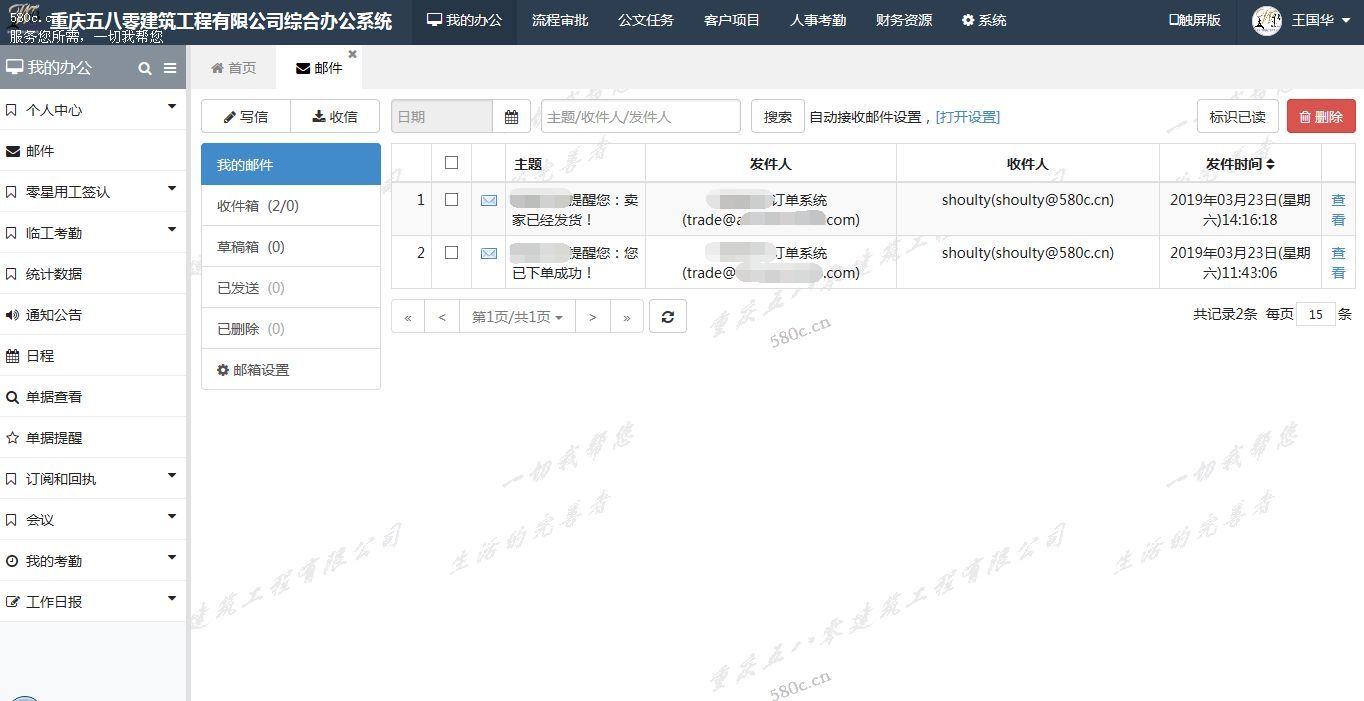Expand the 个人中心 sidebar section

[93, 110]
